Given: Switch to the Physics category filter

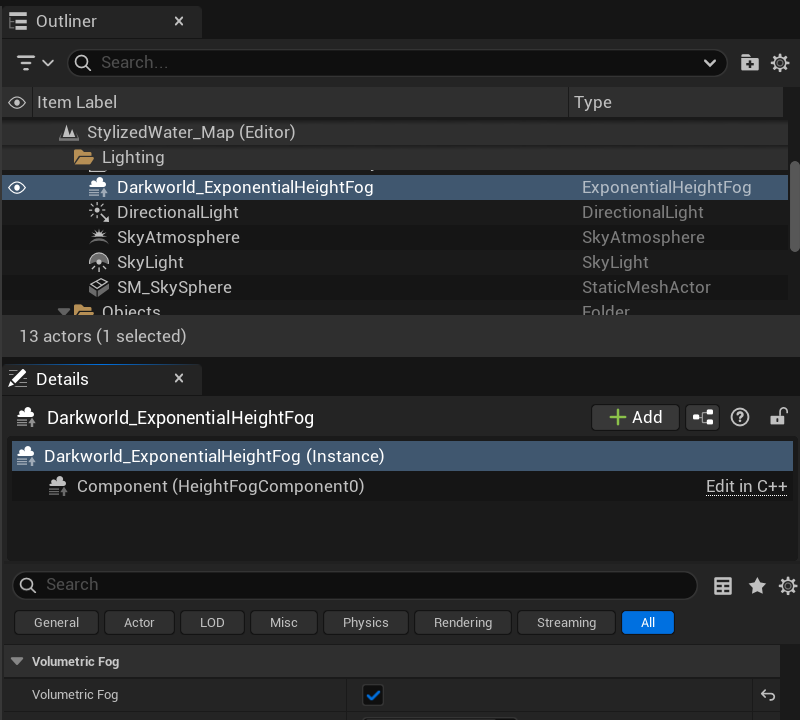Looking at the screenshot, I should coord(365,623).
